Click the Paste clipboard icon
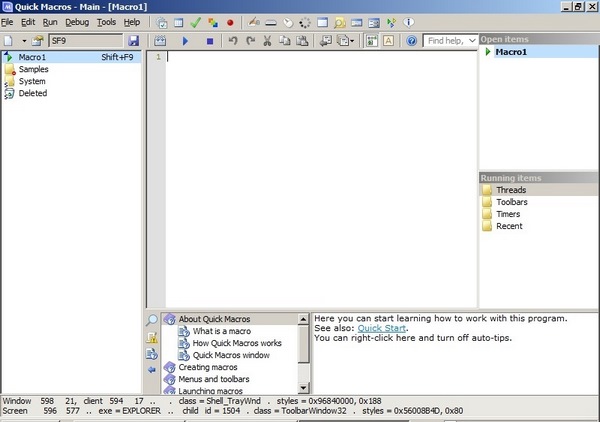The image size is (600, 422). pyautogui.click(x=302, y=41)
